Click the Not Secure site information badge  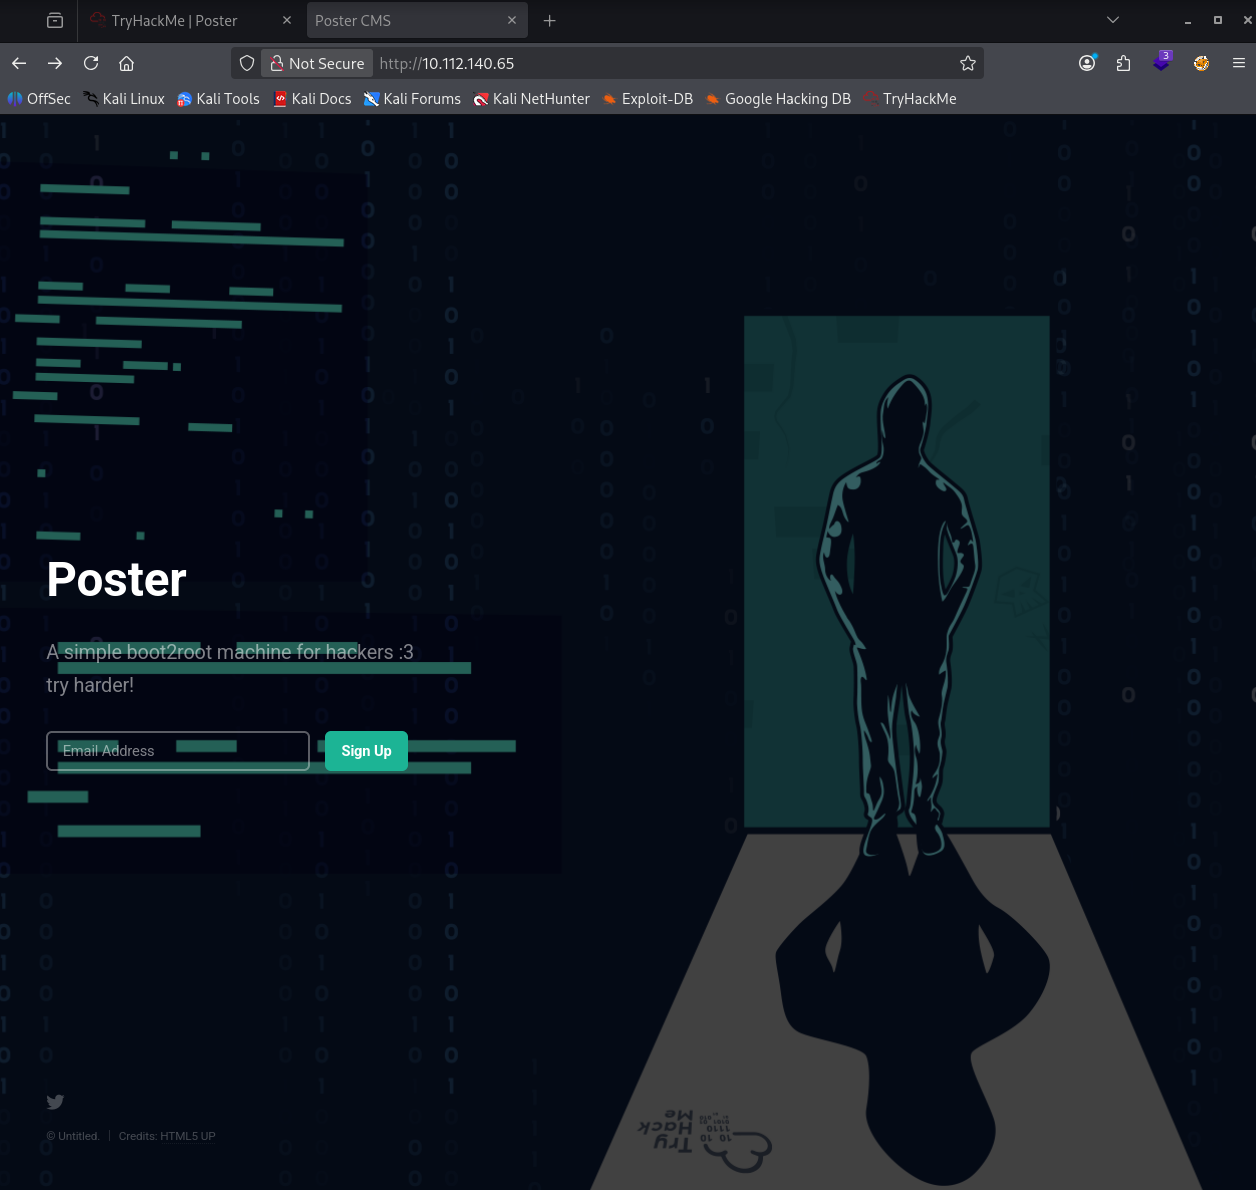point(317,63)
